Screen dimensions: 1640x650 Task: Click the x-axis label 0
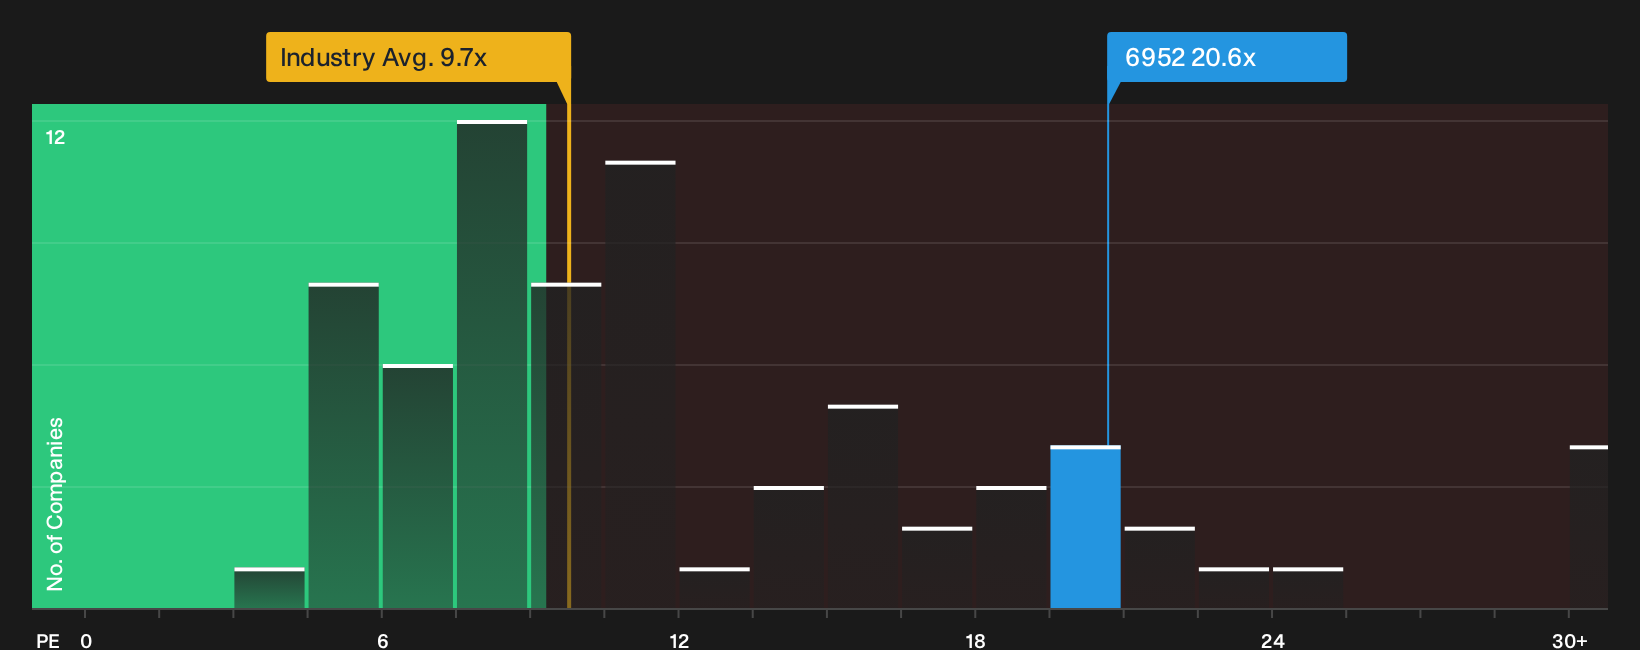tap(86, 640)
